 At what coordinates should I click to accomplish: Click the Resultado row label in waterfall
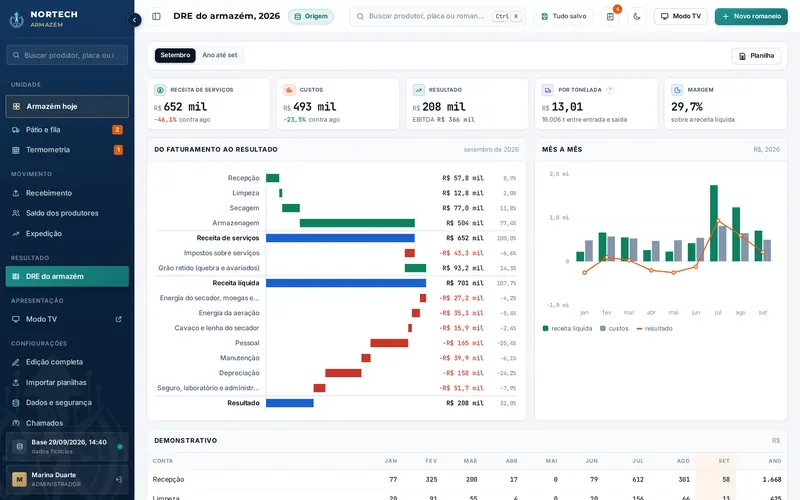(243, 403)
